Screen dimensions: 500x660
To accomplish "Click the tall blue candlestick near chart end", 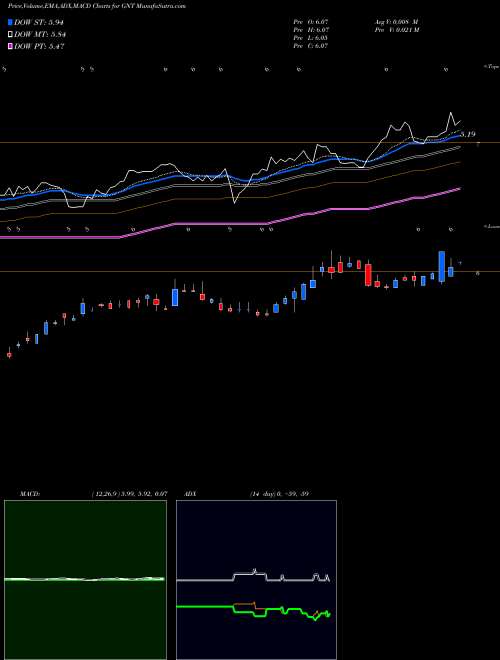I will tap(441, 266).
